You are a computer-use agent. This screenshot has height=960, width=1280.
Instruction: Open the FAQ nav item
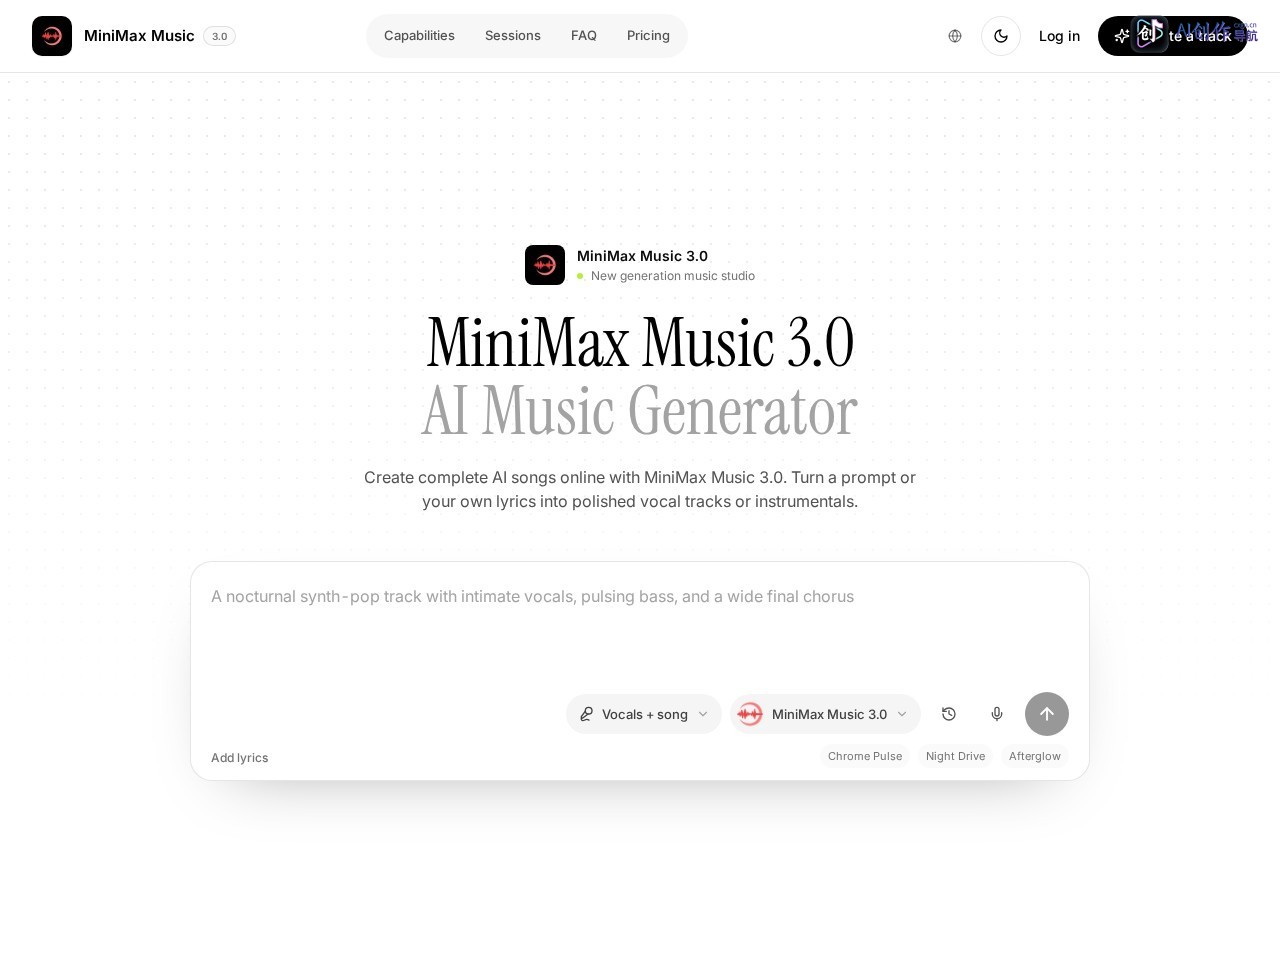[584, 36]
